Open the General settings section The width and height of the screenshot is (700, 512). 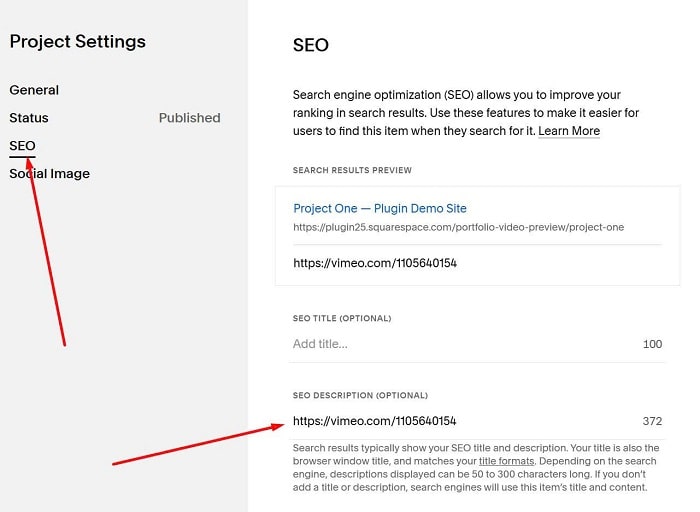point(34,90)
